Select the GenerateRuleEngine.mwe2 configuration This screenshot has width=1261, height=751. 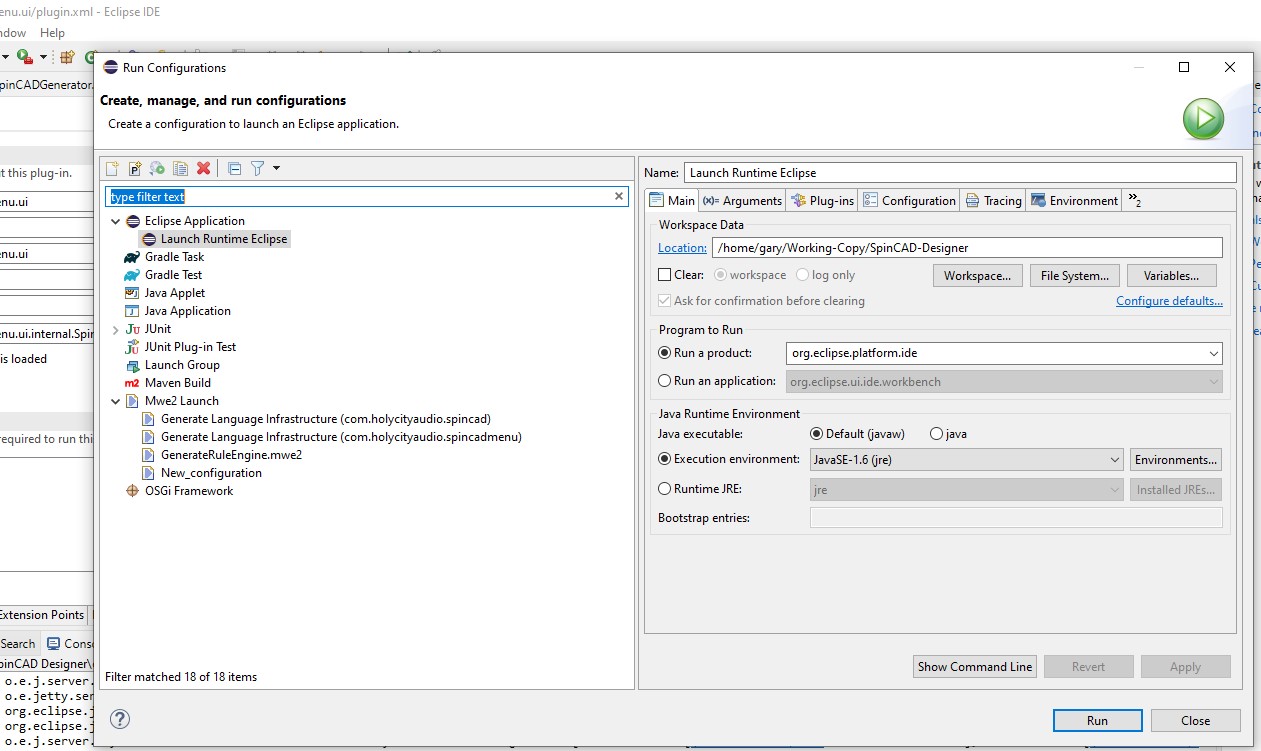[x=231, y=455]
